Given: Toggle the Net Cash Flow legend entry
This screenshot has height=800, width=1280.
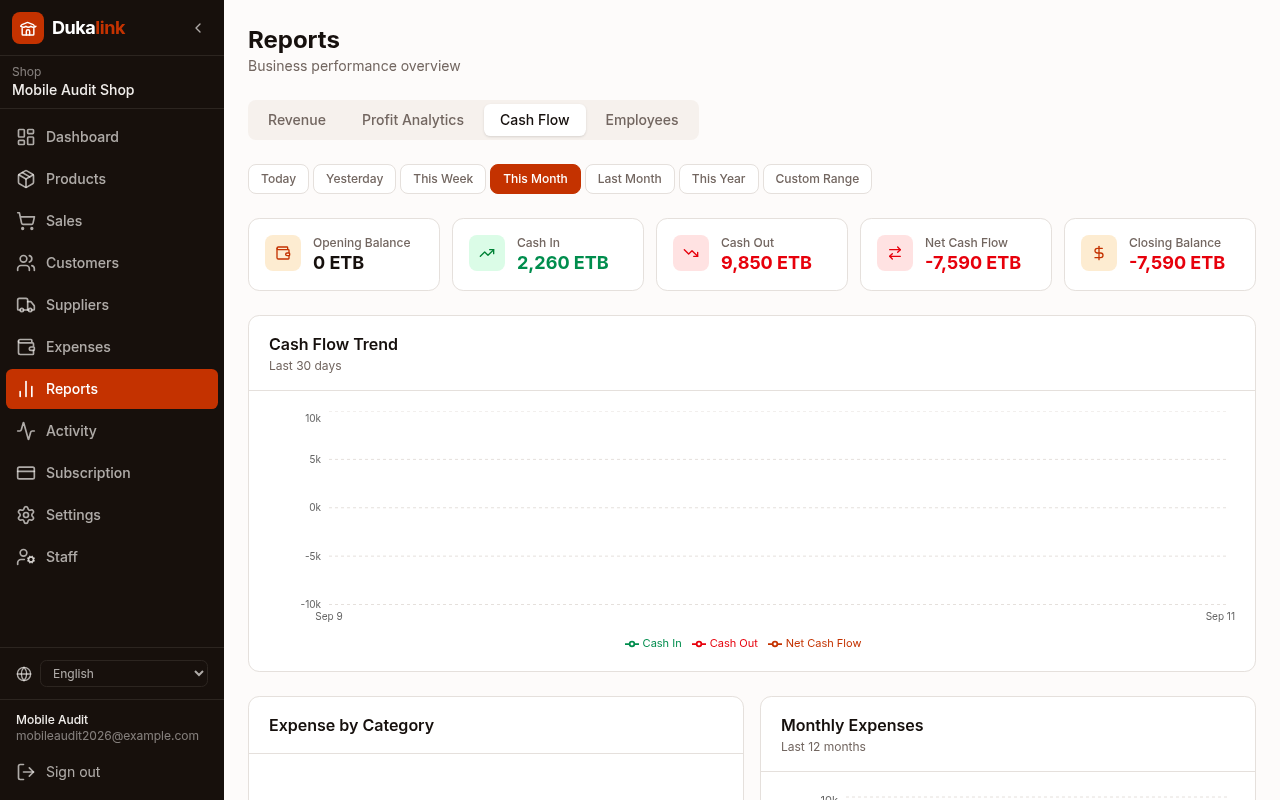Looking at the screenshot, I should [814, 644].
